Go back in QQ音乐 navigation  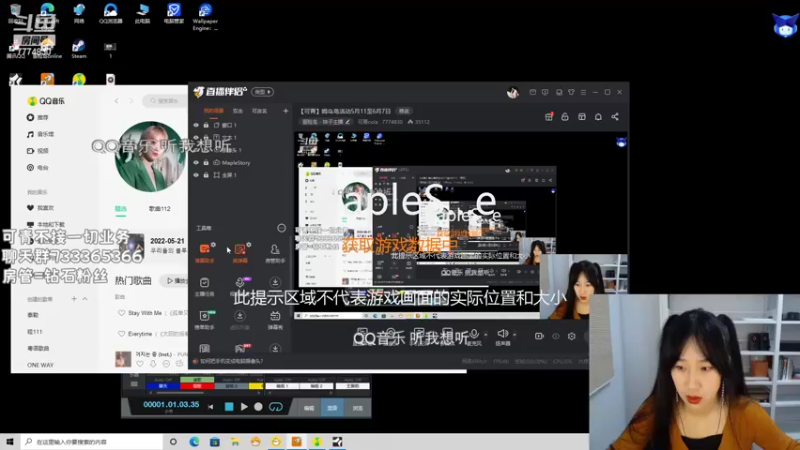[x=117, y=101]
